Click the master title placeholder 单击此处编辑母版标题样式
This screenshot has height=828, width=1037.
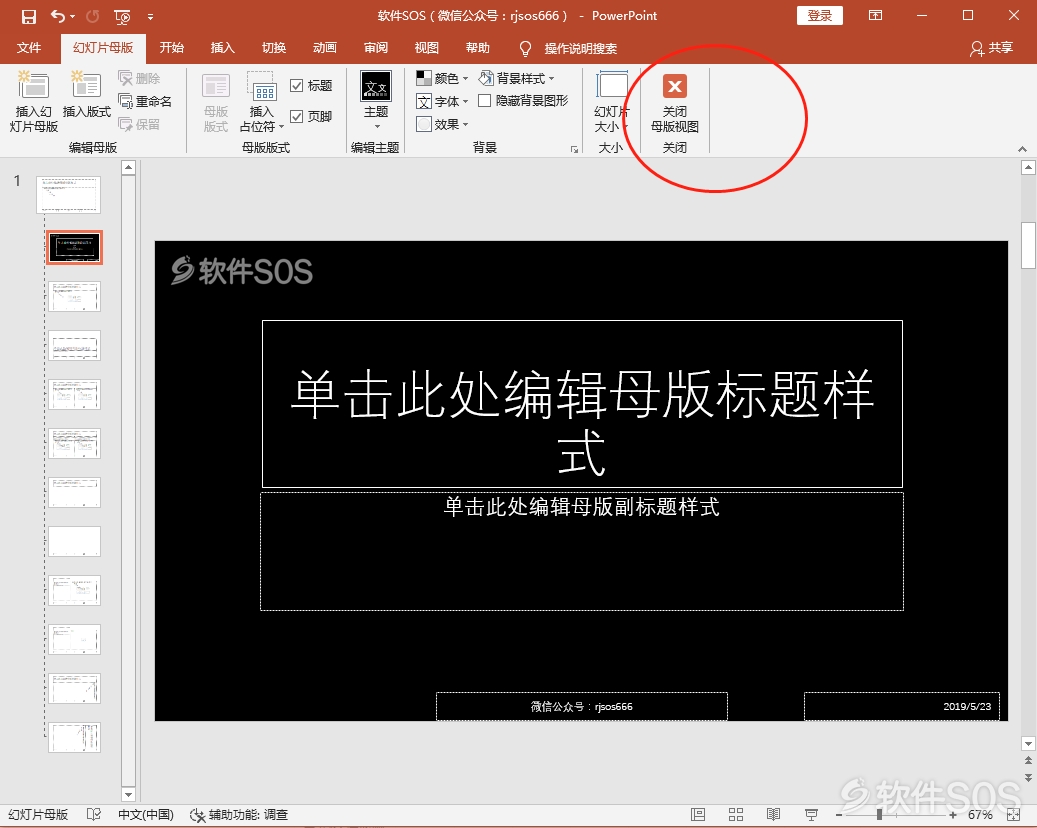(x=583, y=403)
